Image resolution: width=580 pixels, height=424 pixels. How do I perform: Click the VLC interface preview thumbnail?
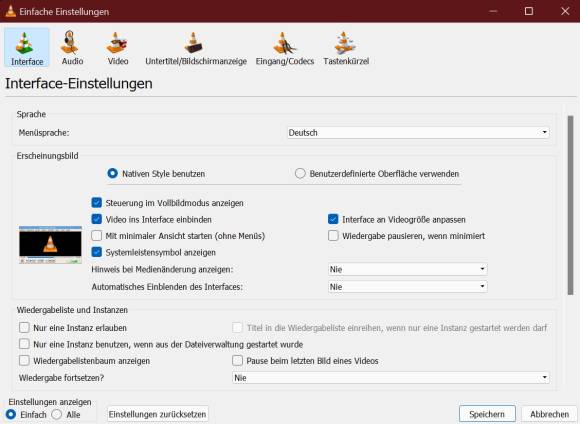click(x=50, y=244)
